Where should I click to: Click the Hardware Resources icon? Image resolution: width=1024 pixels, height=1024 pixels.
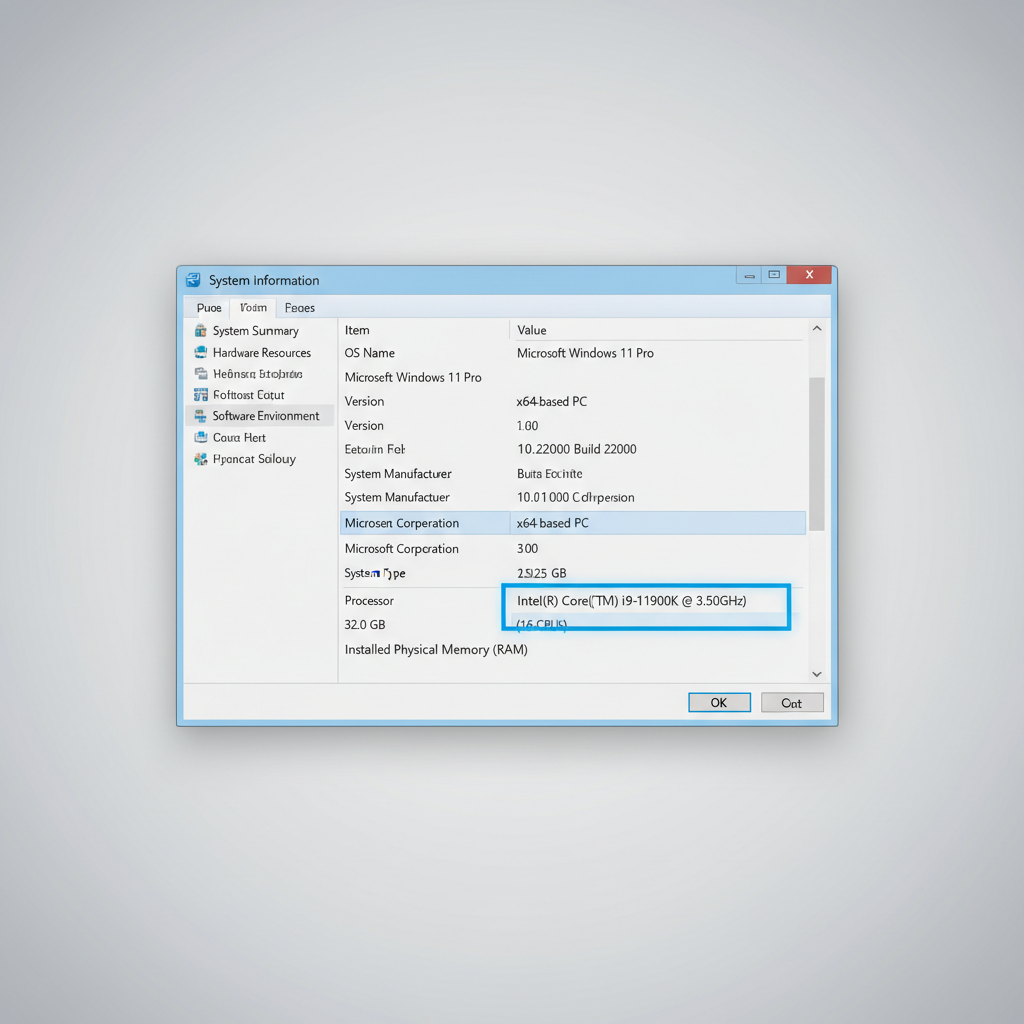click(x=201, y=352)
